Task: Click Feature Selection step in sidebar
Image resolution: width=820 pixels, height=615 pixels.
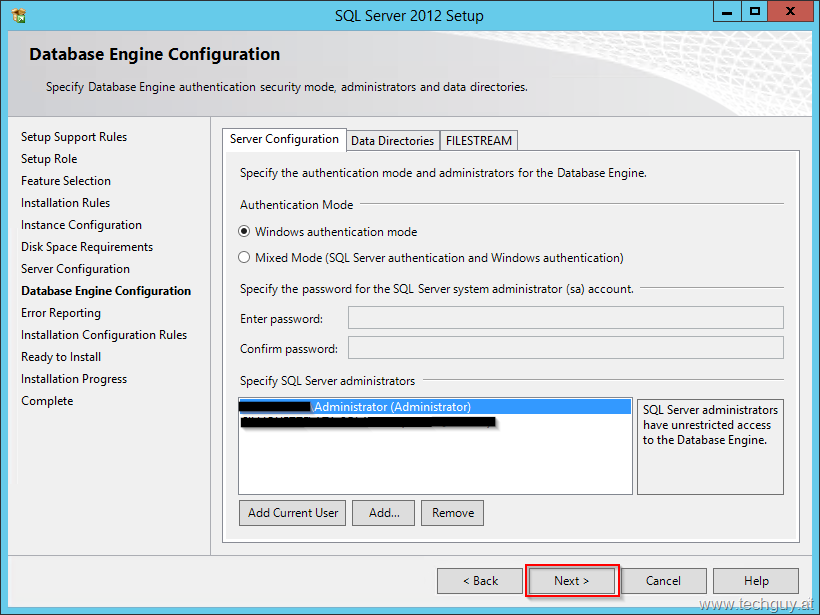Action: point(66,181)
